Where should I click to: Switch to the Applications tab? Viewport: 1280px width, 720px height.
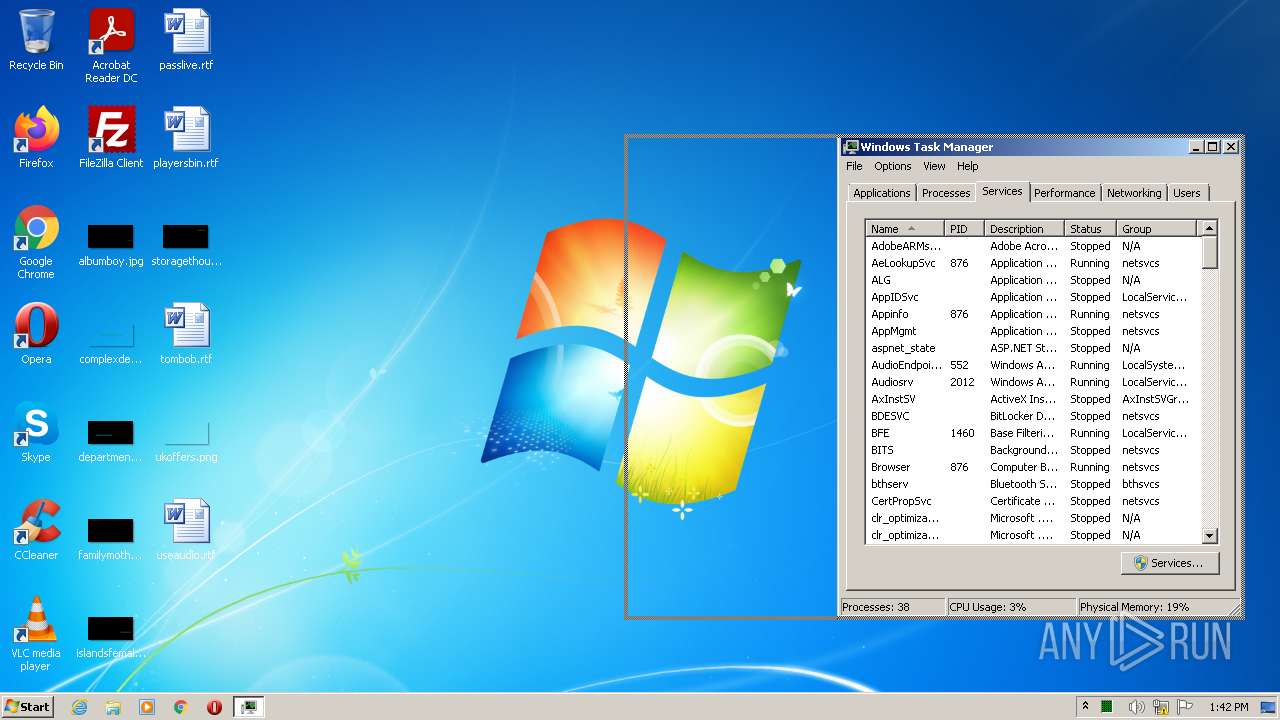881,193
